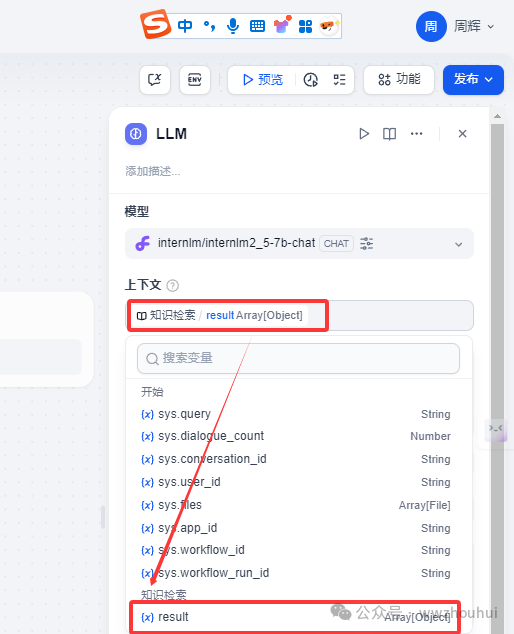
Task: Click the CHAT tag on model
Action: click(x=336, y=243)
